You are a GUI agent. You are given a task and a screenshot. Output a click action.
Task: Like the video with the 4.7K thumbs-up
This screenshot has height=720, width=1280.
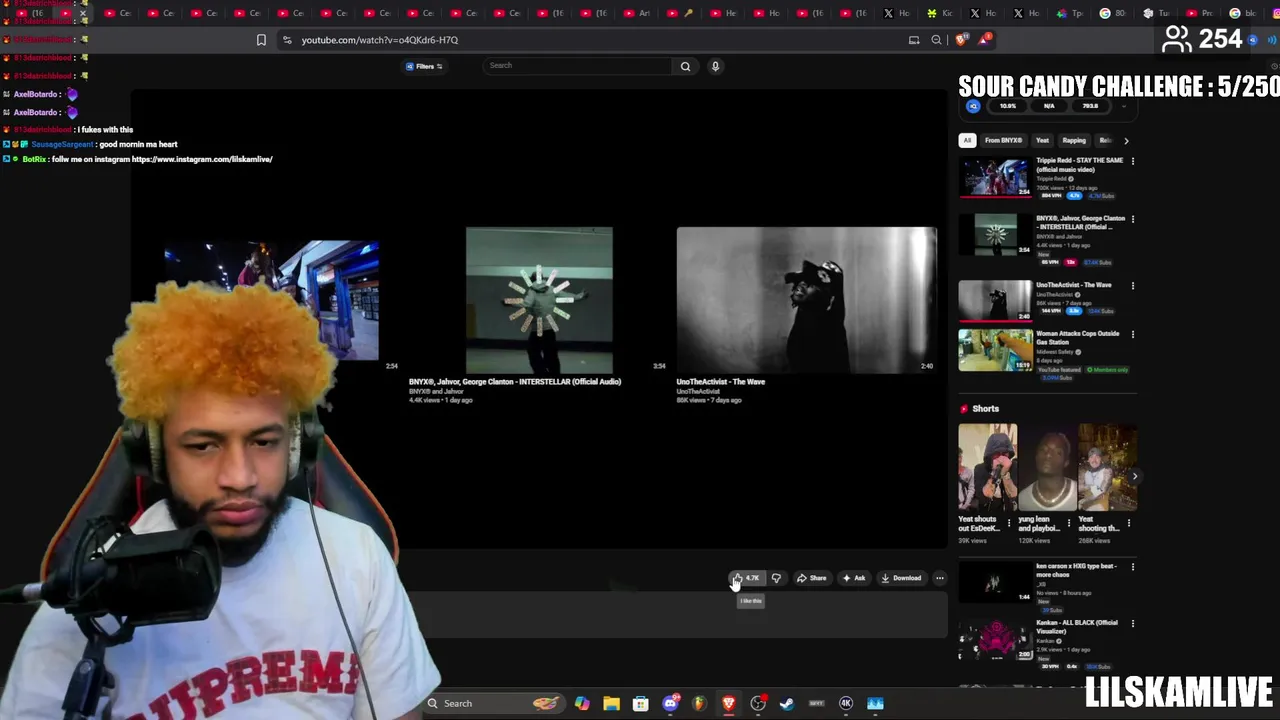(746, 578)
